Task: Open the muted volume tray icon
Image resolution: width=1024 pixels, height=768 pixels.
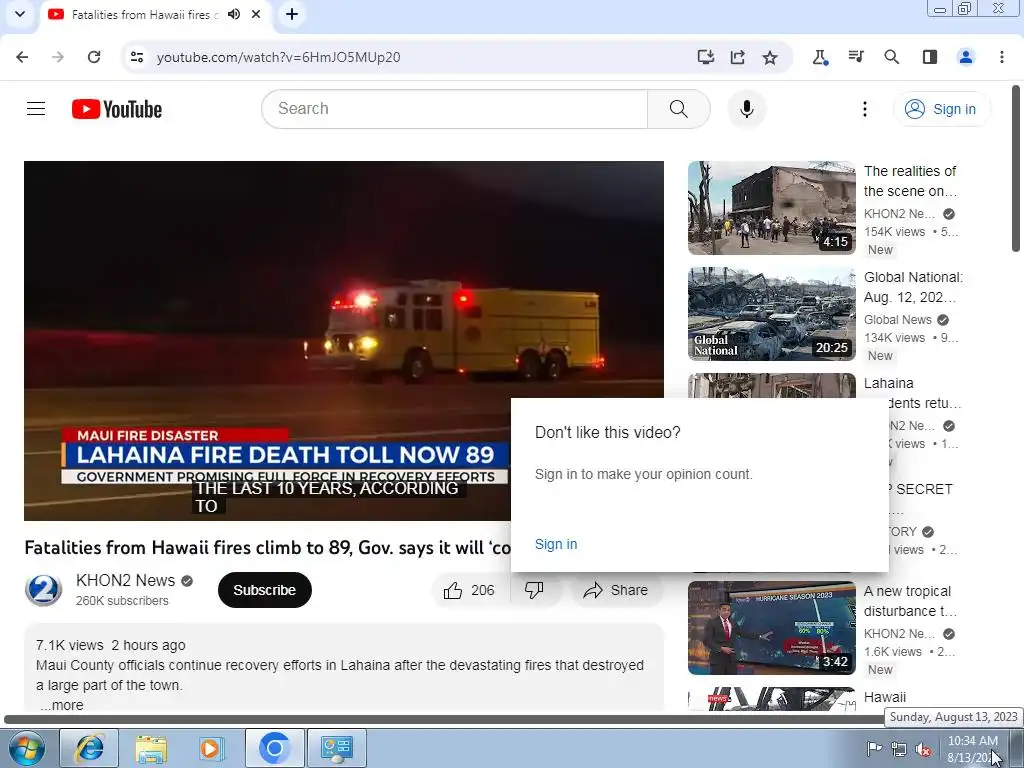Action: (x=923, y=749)
